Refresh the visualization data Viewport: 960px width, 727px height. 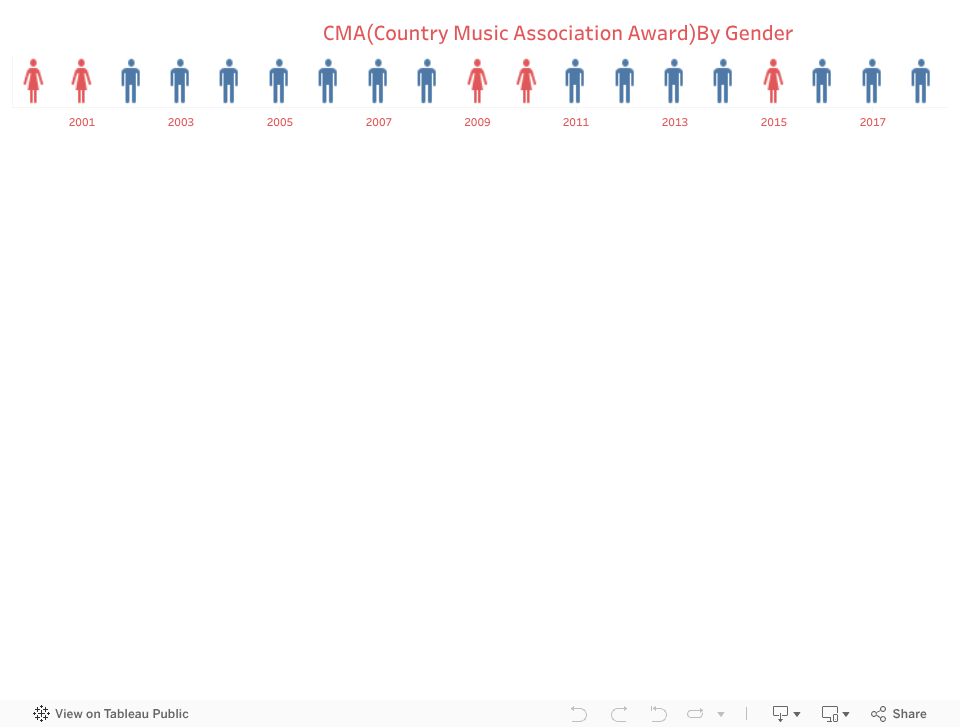coord(696,714)
